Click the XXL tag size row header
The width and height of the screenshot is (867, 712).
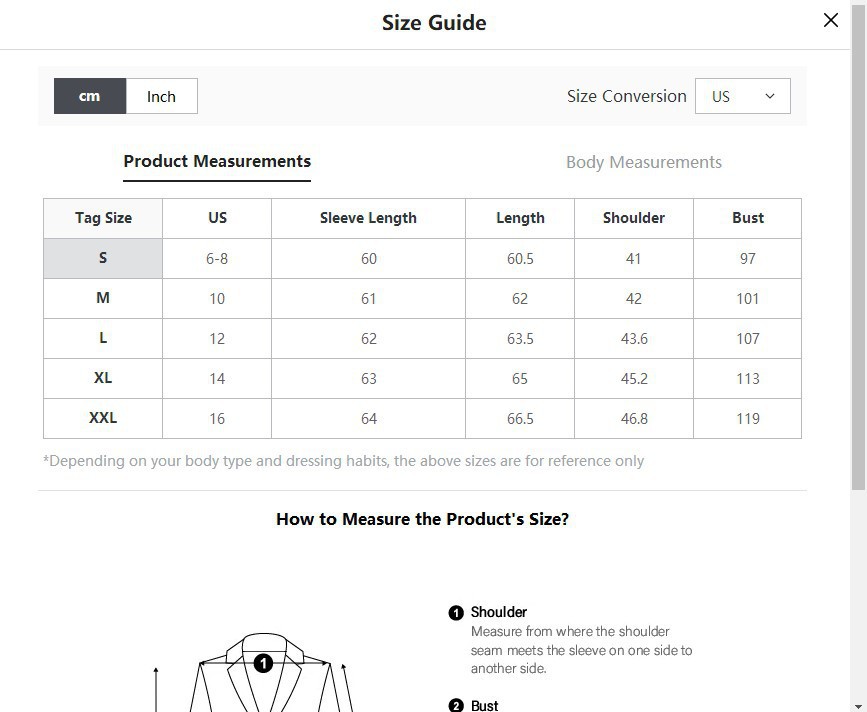[x=103, y=418]
